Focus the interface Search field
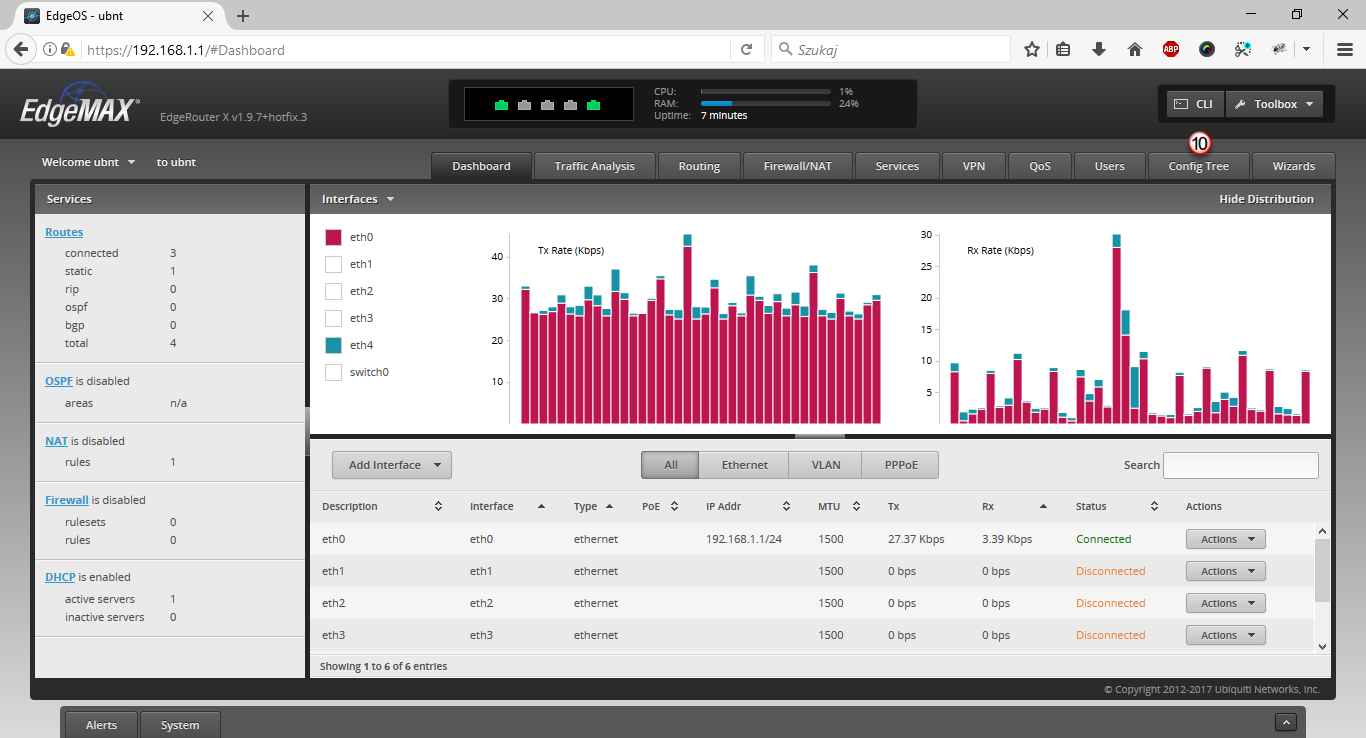This screenshot has height=738, width=1366. point(1241,465)
